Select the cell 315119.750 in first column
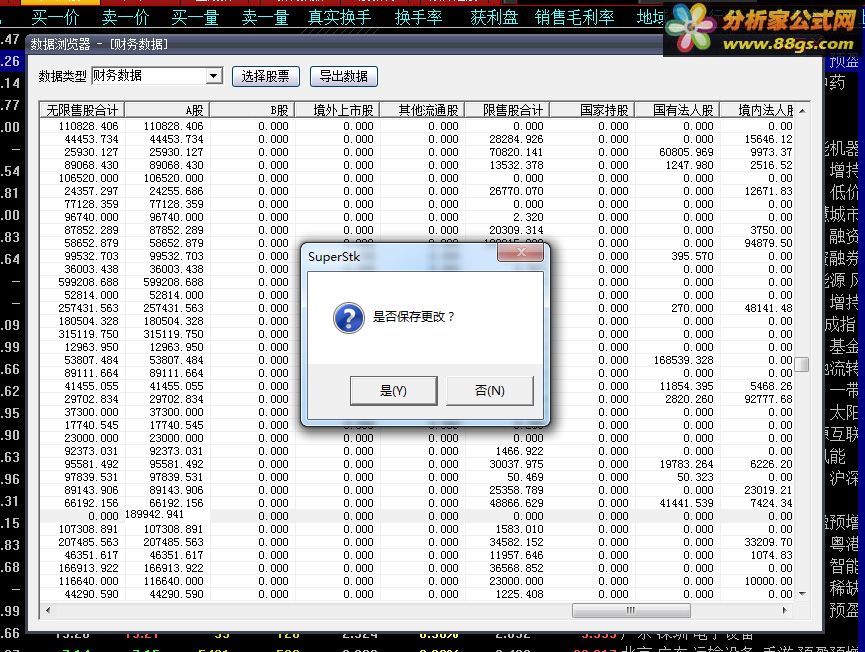 [x=88, y=334]
